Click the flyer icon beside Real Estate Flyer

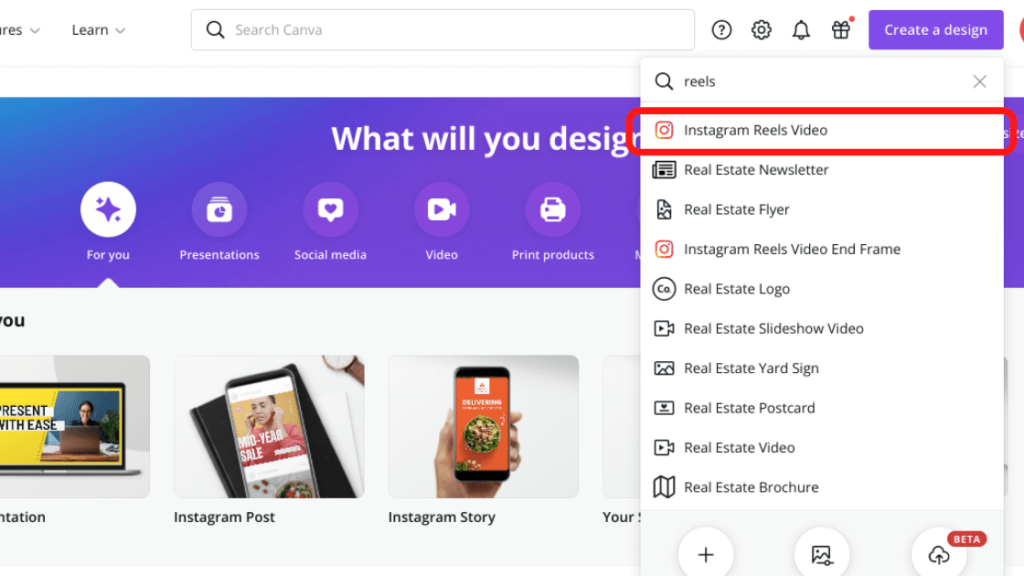[664, 210]
